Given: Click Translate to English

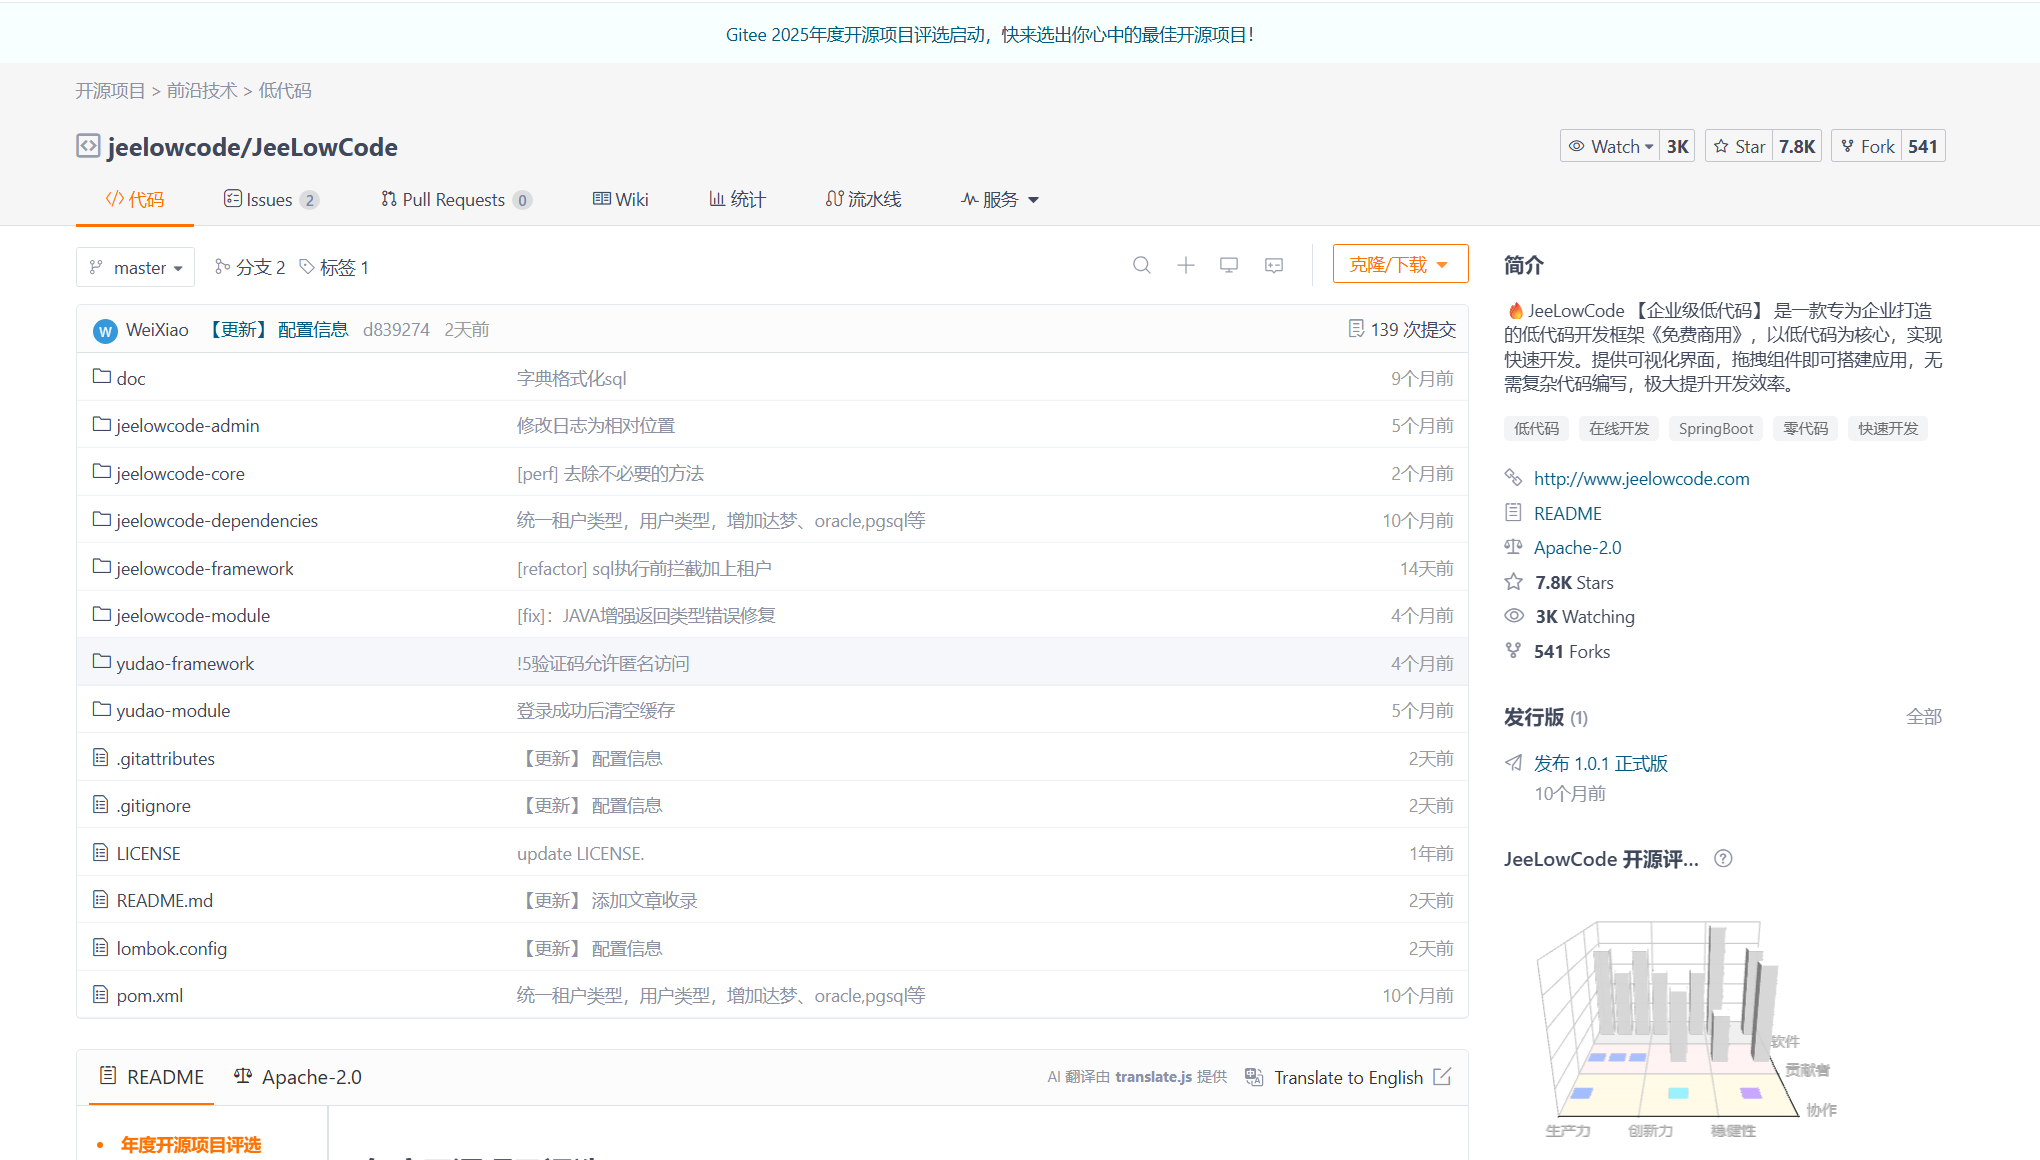Looking at the screenshot, I should coord(1347,1077).
